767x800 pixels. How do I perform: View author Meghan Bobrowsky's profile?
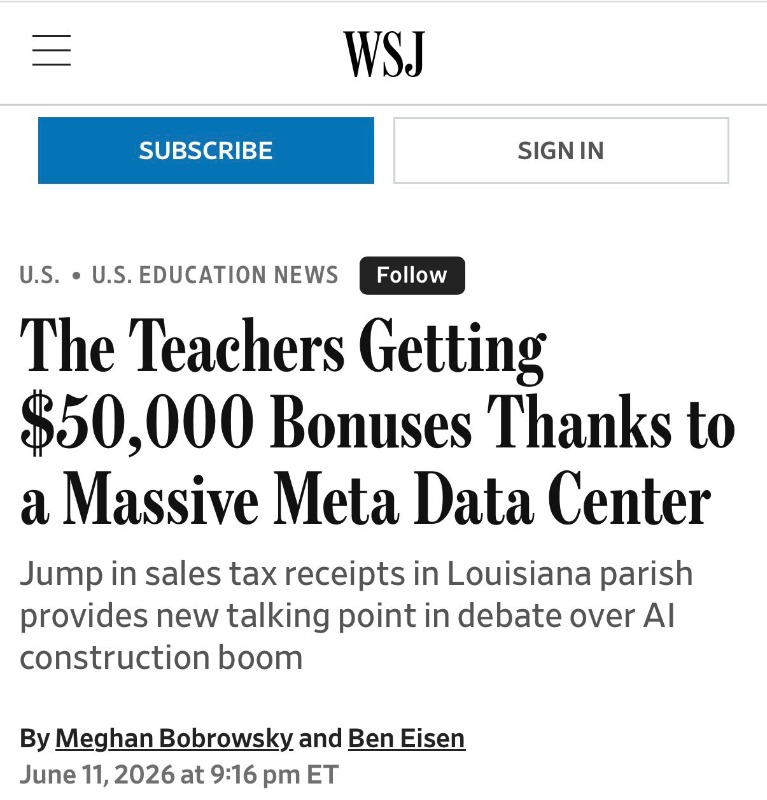[x=174, y=738]
